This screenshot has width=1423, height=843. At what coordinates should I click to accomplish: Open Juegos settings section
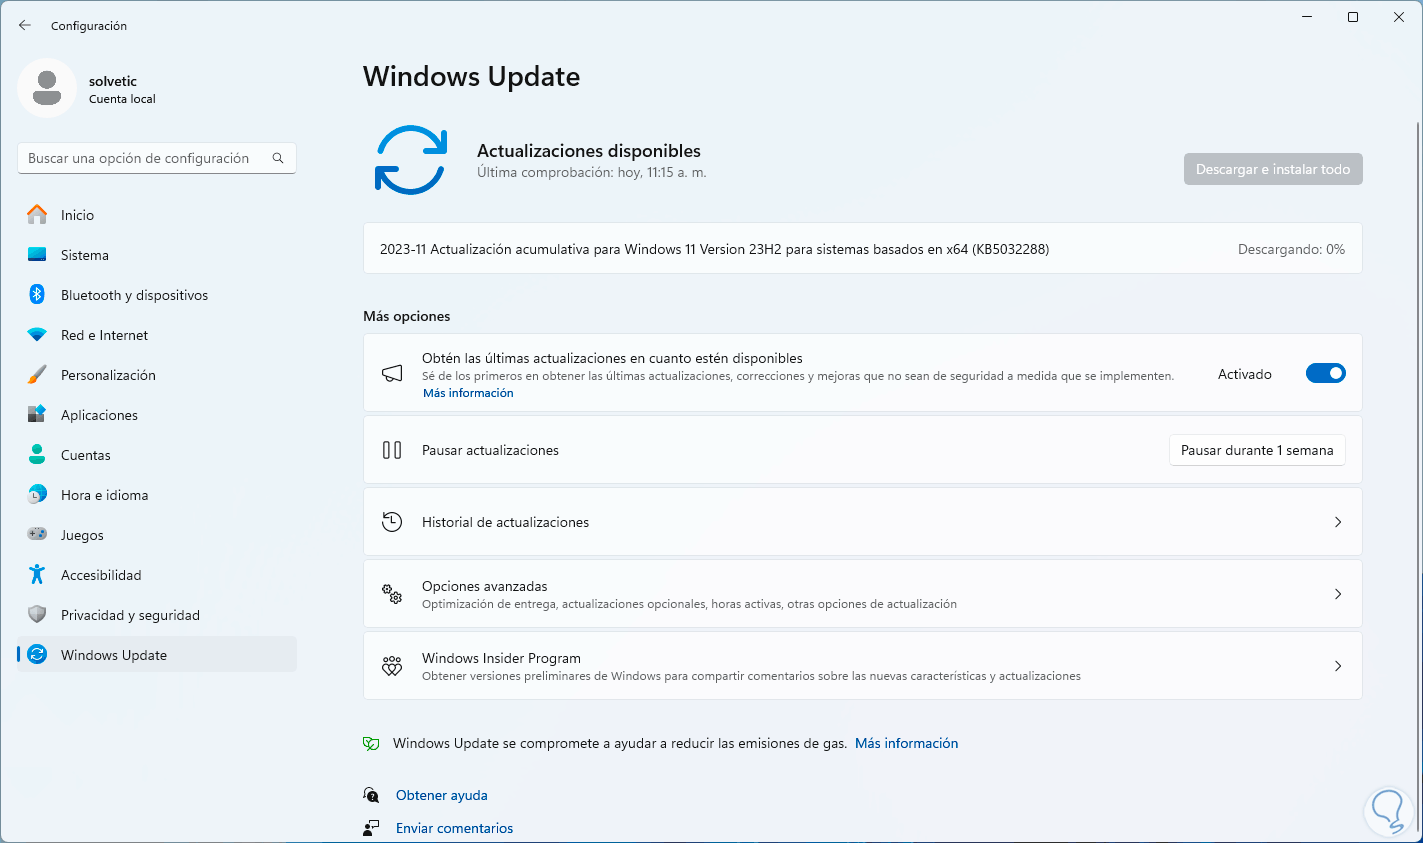pyautogui.click(x=157, y=535)
